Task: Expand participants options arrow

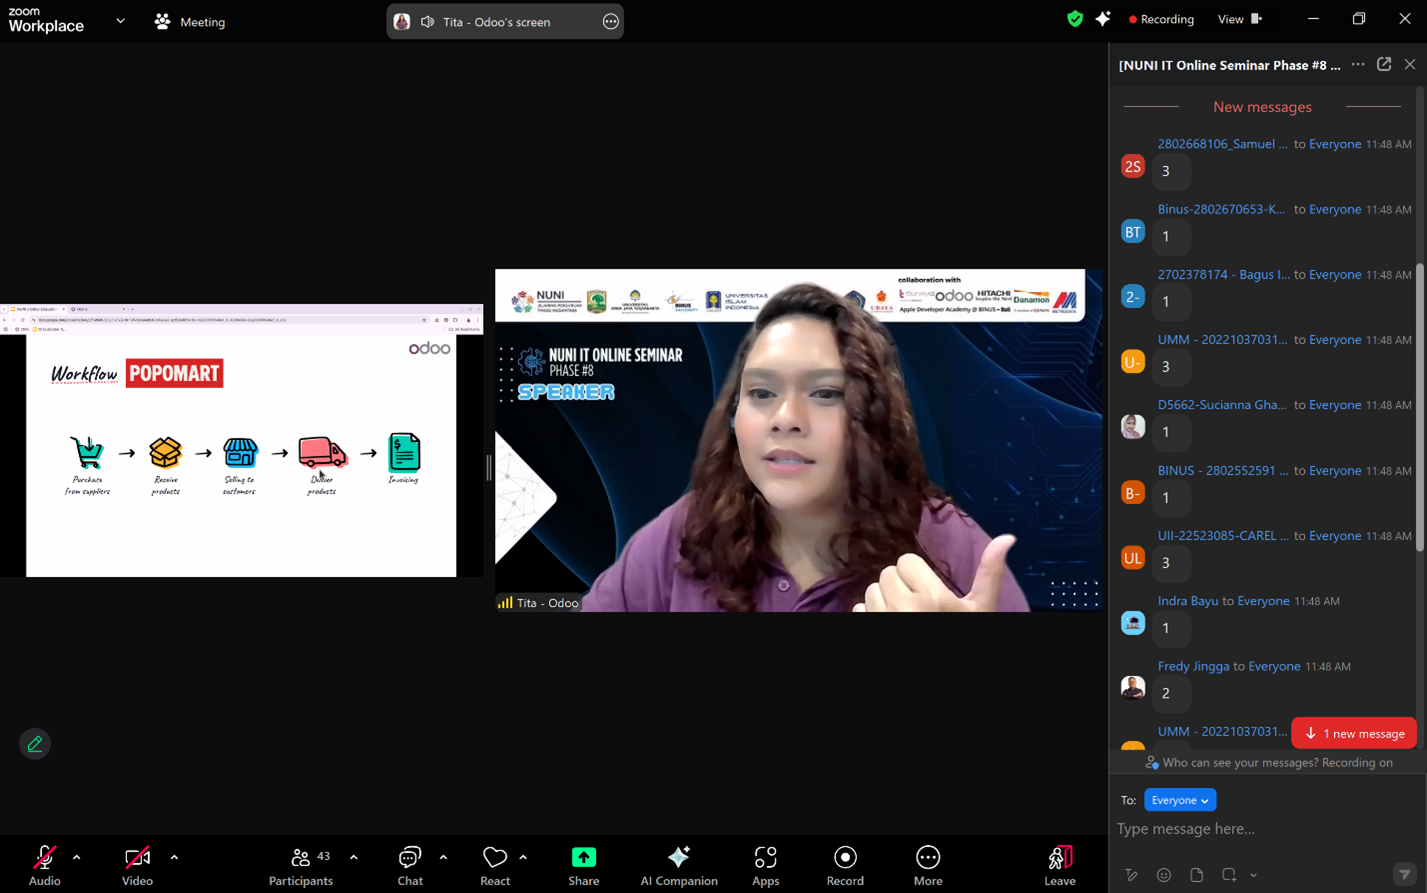Action: pyautogui.click(x=354, y=857)
